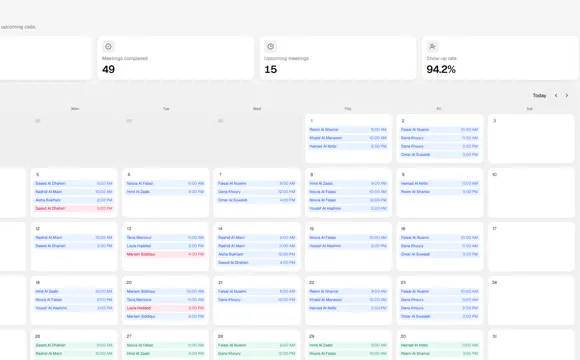Open Noura Al Falasi meeting on day 6
The height and width of the screenshot is (360, 580).
[165, 184]
